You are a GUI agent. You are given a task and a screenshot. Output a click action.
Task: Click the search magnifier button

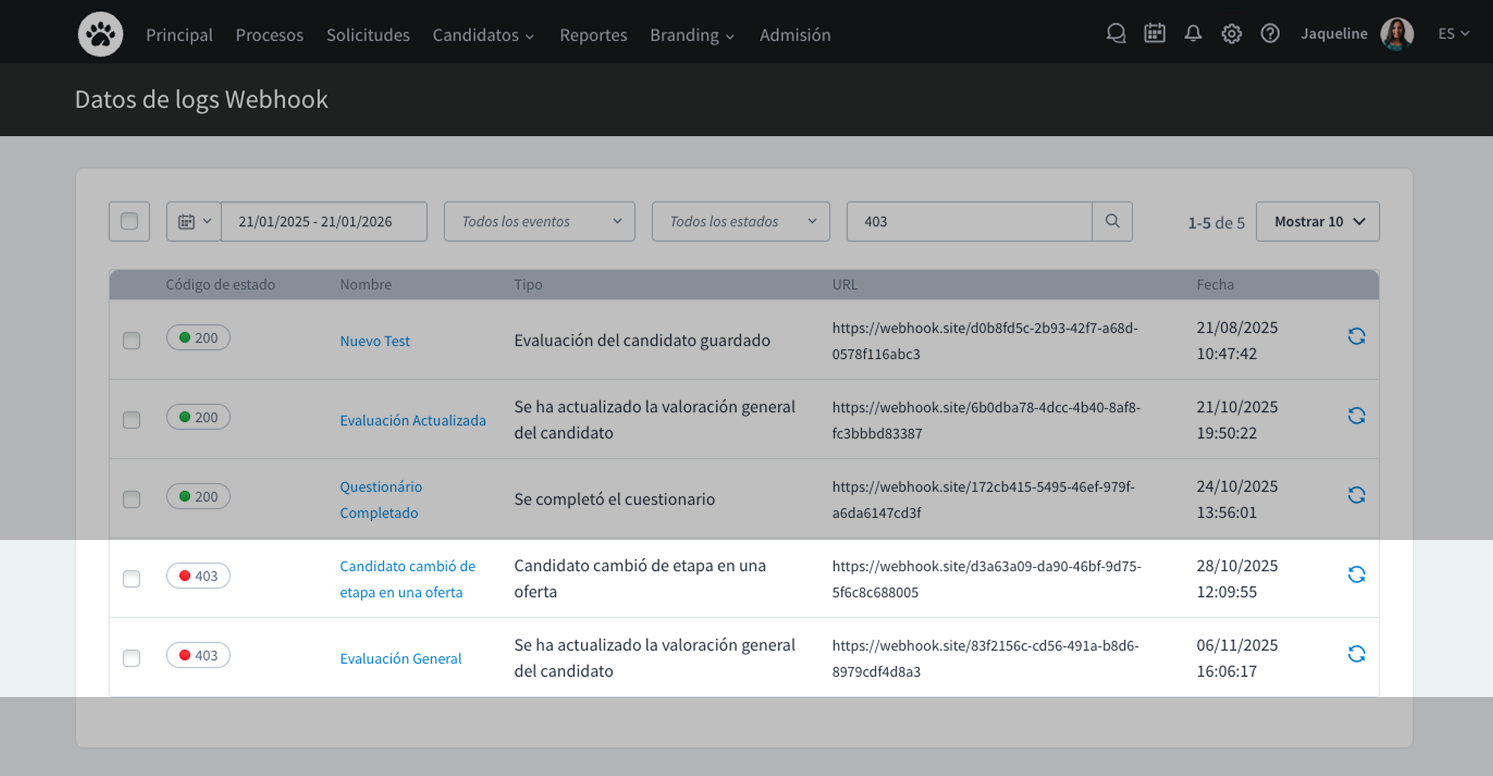point(1112,222)
